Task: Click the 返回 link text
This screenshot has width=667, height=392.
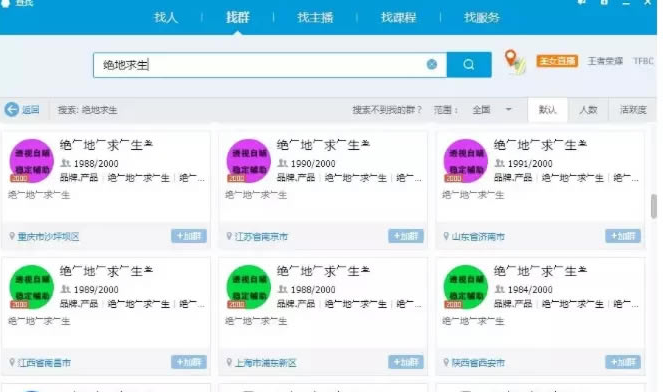Action: point(31,110)
